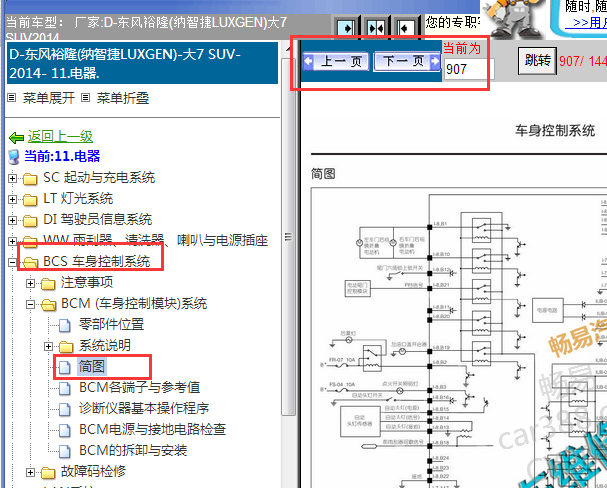Open the 故障码检修 tree item
The image size is (607, 488).
point(93,471)
